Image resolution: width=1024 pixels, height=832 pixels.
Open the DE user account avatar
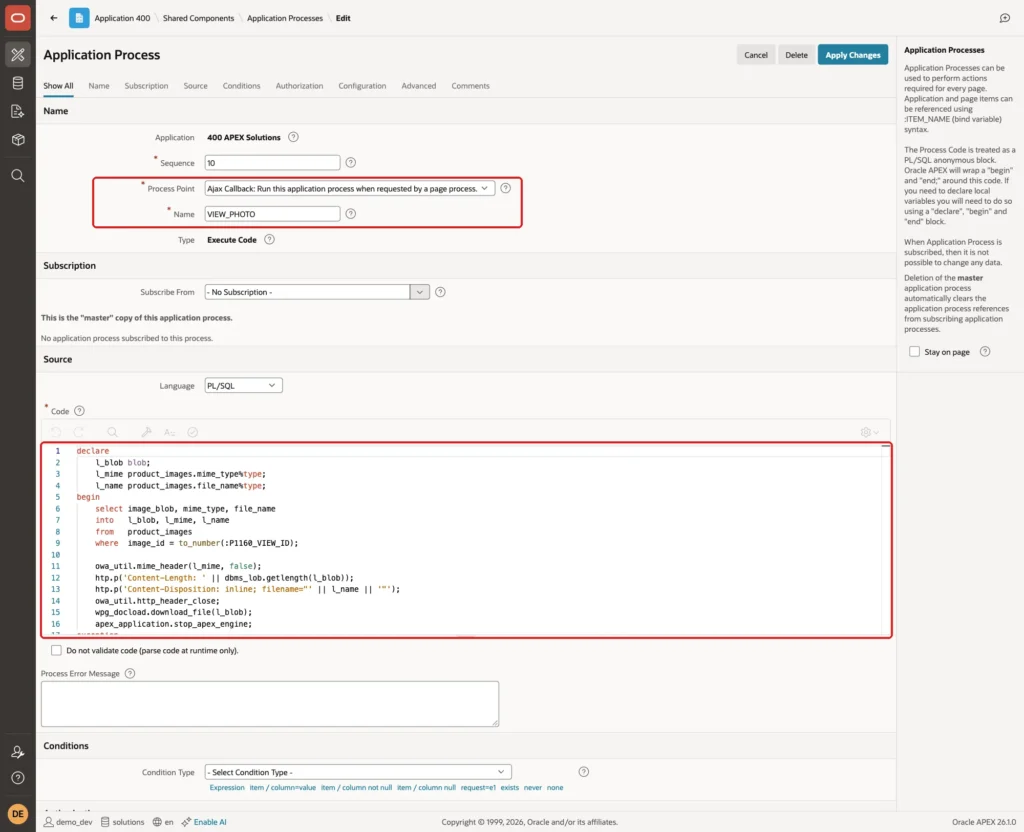tap(18, 814)
